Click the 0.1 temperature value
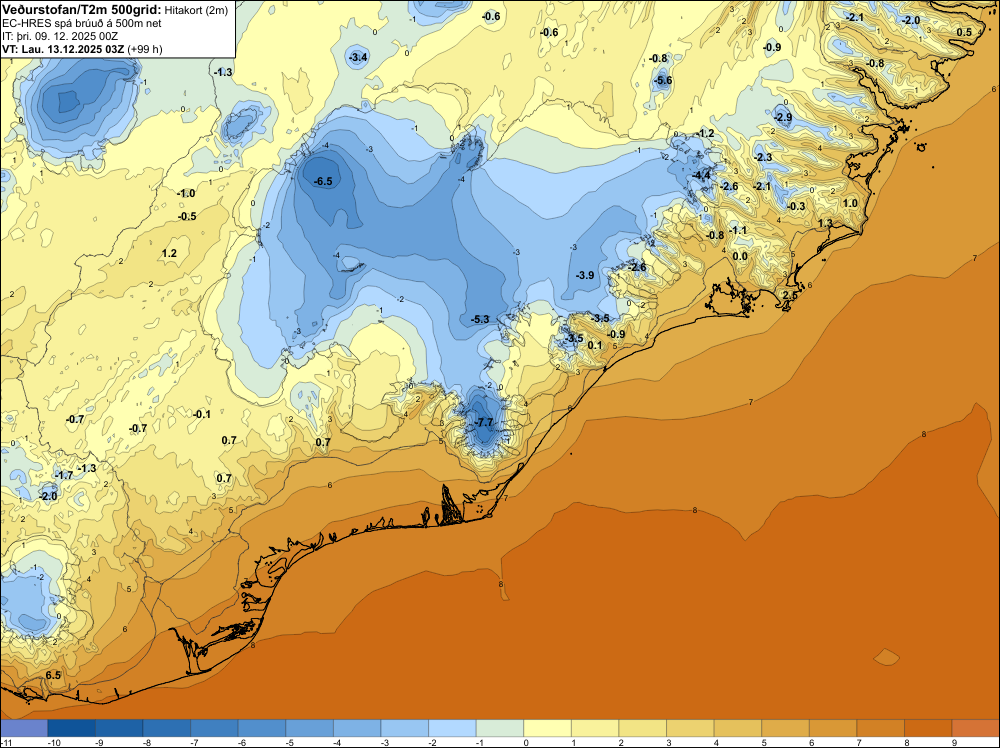The height and width of the screenshot is (748, 1000). tap(594, 346)
